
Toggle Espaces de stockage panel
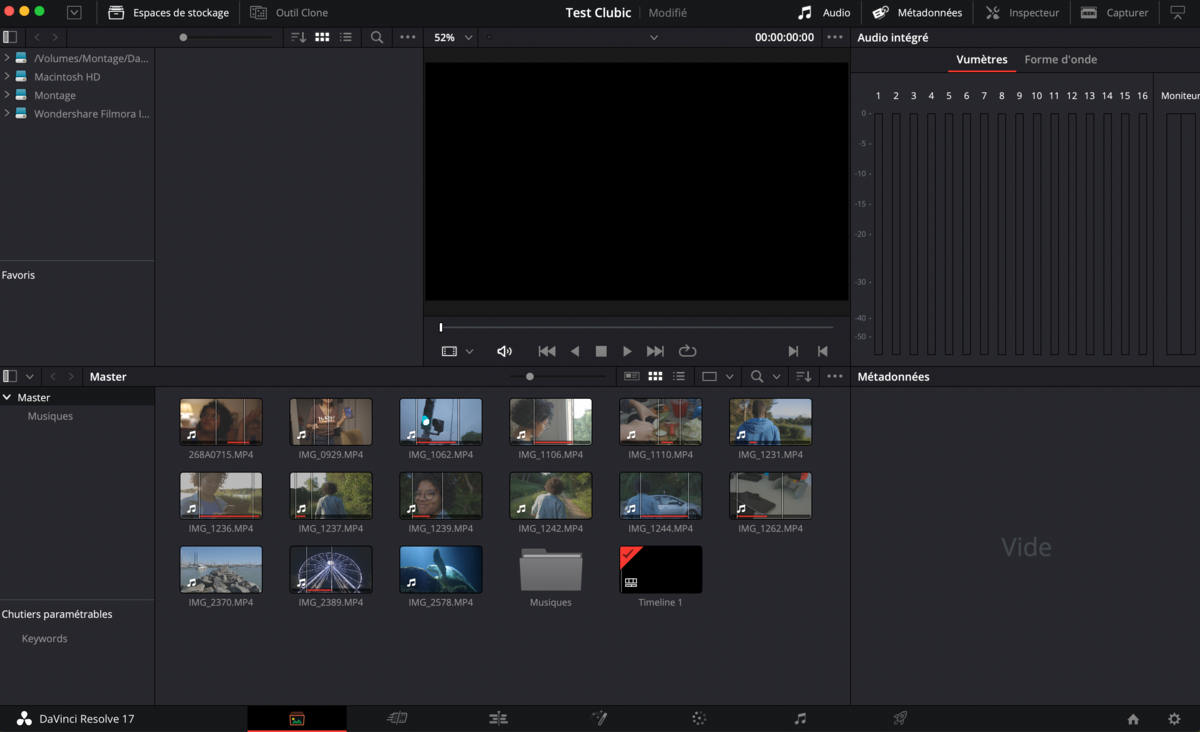[168, 13]
